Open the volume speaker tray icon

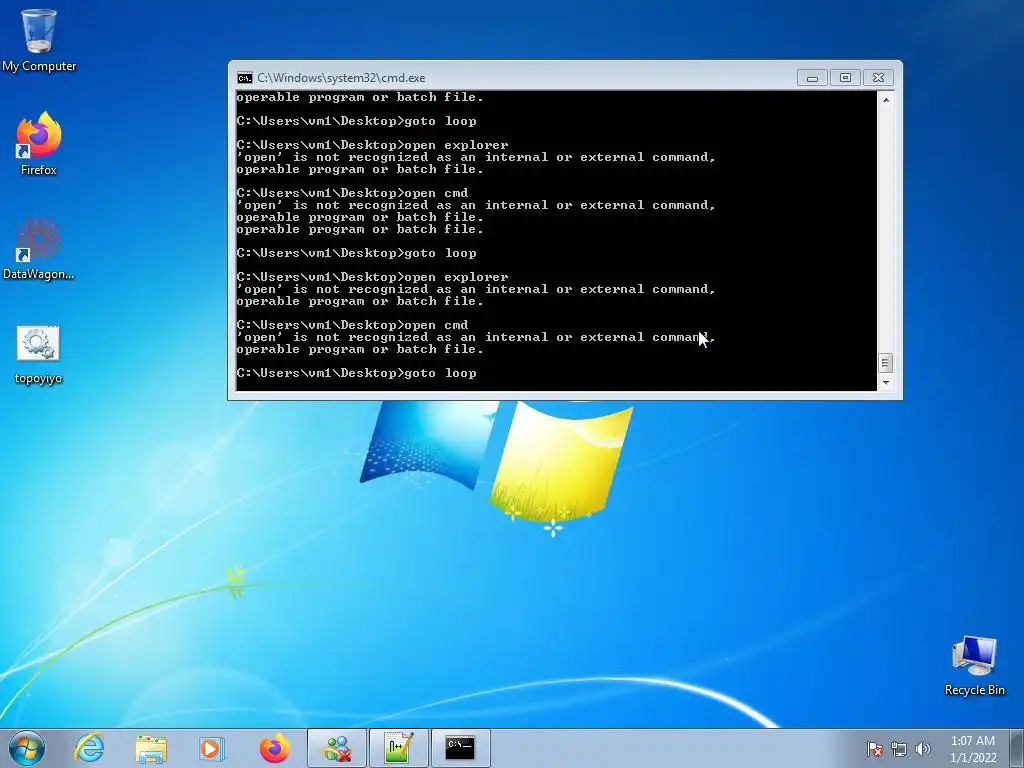coord(923,749)
